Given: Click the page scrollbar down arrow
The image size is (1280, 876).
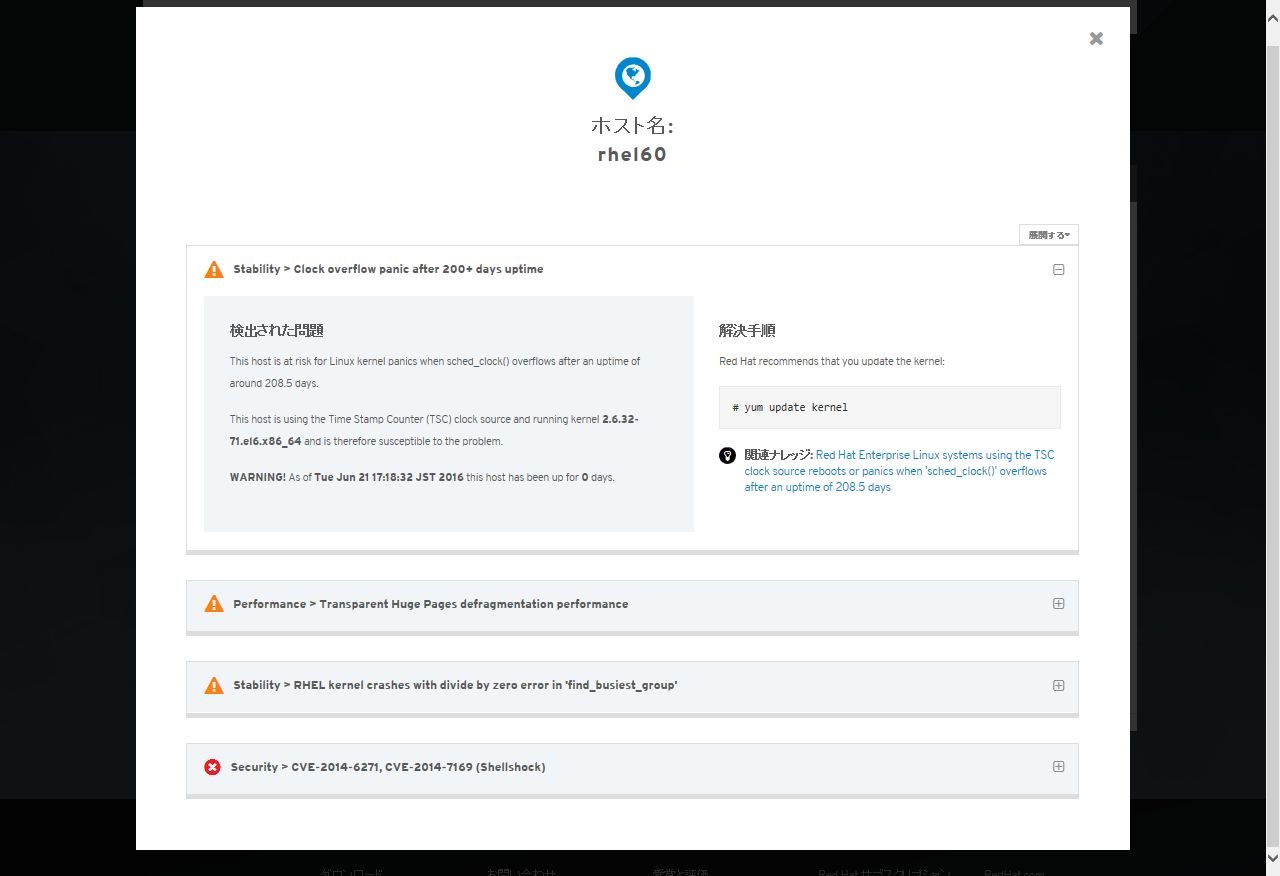Looking at the screenshot, I should click(x=1272, y=858).
